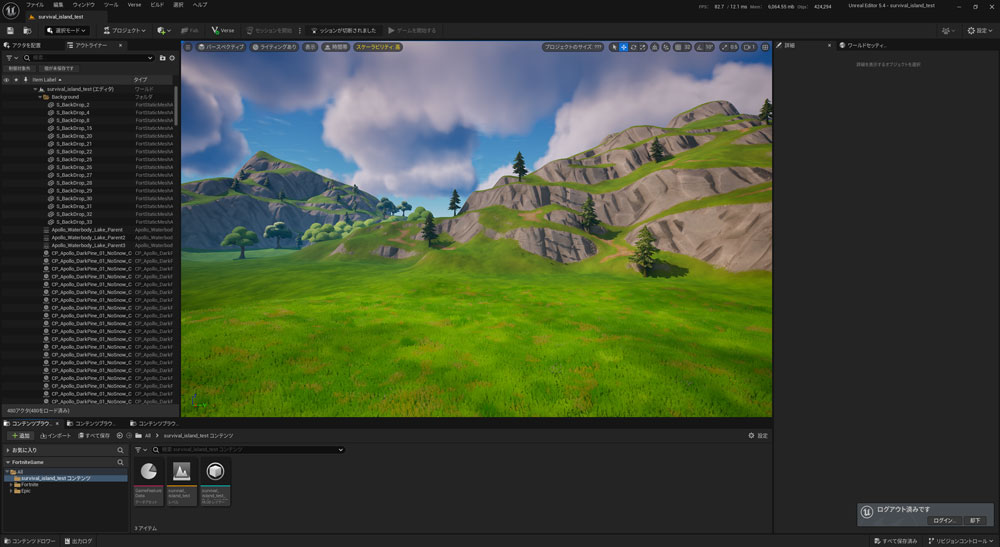Click the Unreal Engine logo icon
This screenshot has height=547, width=1000.
pyautogui.click(x=11, y=10)
